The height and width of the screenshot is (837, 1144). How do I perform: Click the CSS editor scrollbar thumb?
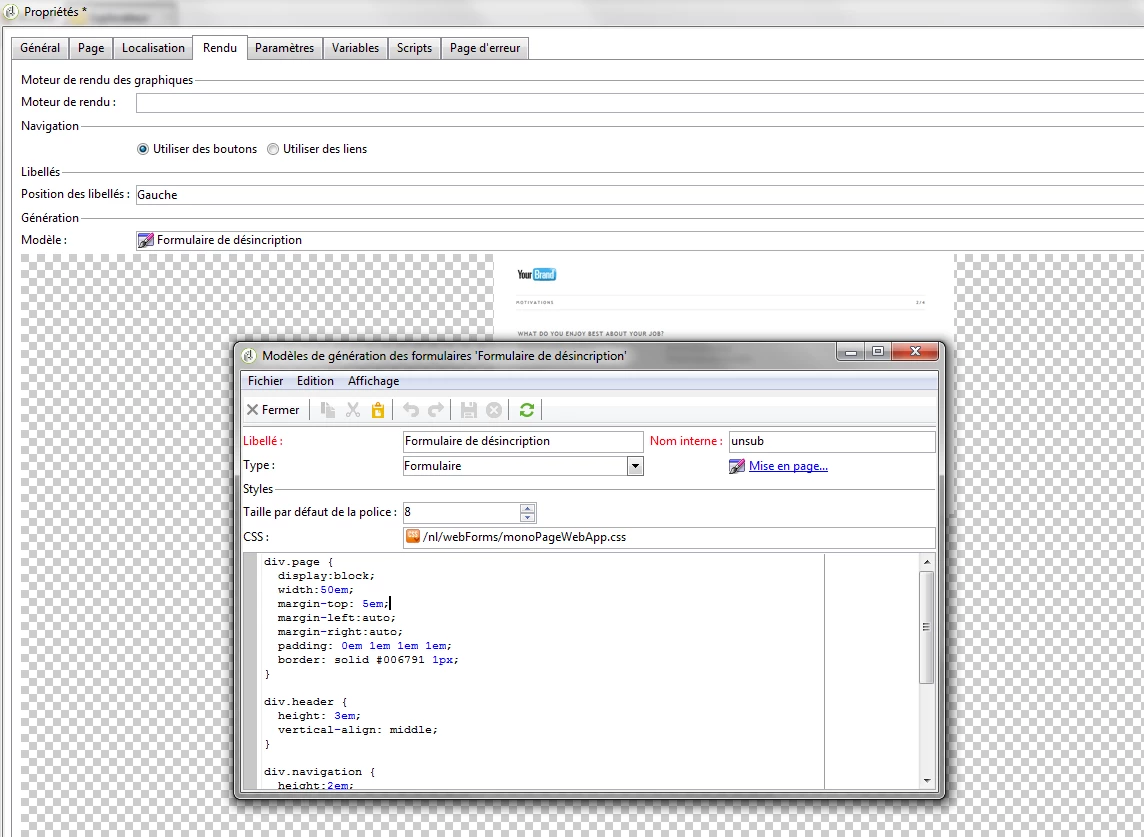point(927,628)
